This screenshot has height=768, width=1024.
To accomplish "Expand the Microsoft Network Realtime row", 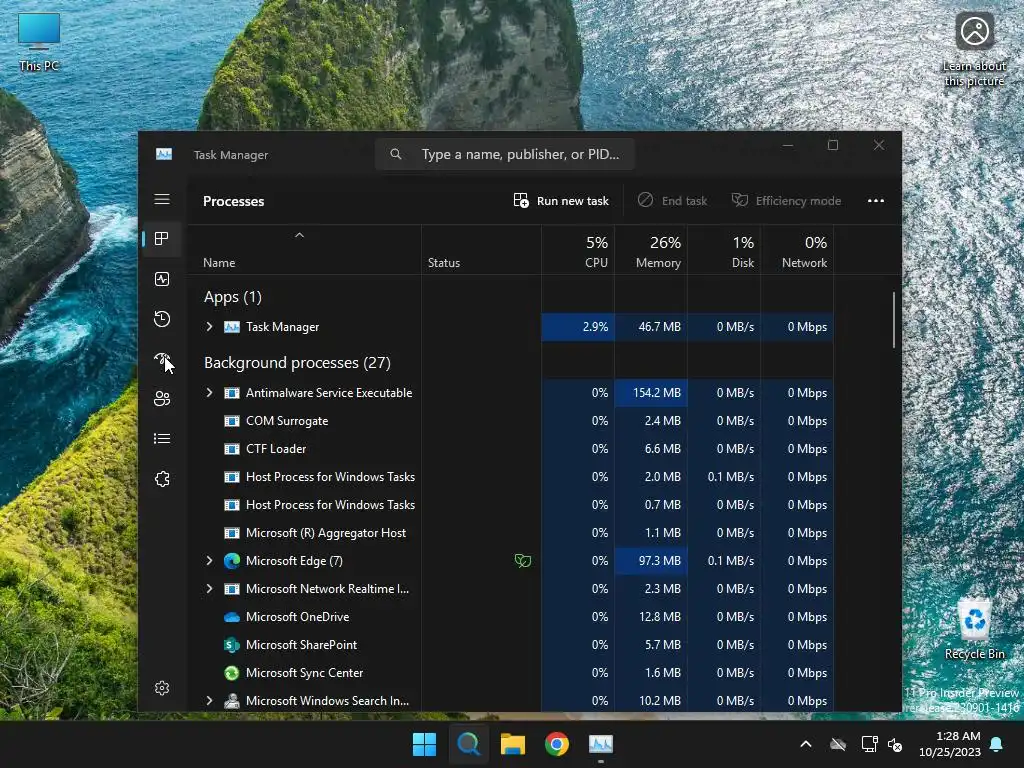I will click(209, 588).
